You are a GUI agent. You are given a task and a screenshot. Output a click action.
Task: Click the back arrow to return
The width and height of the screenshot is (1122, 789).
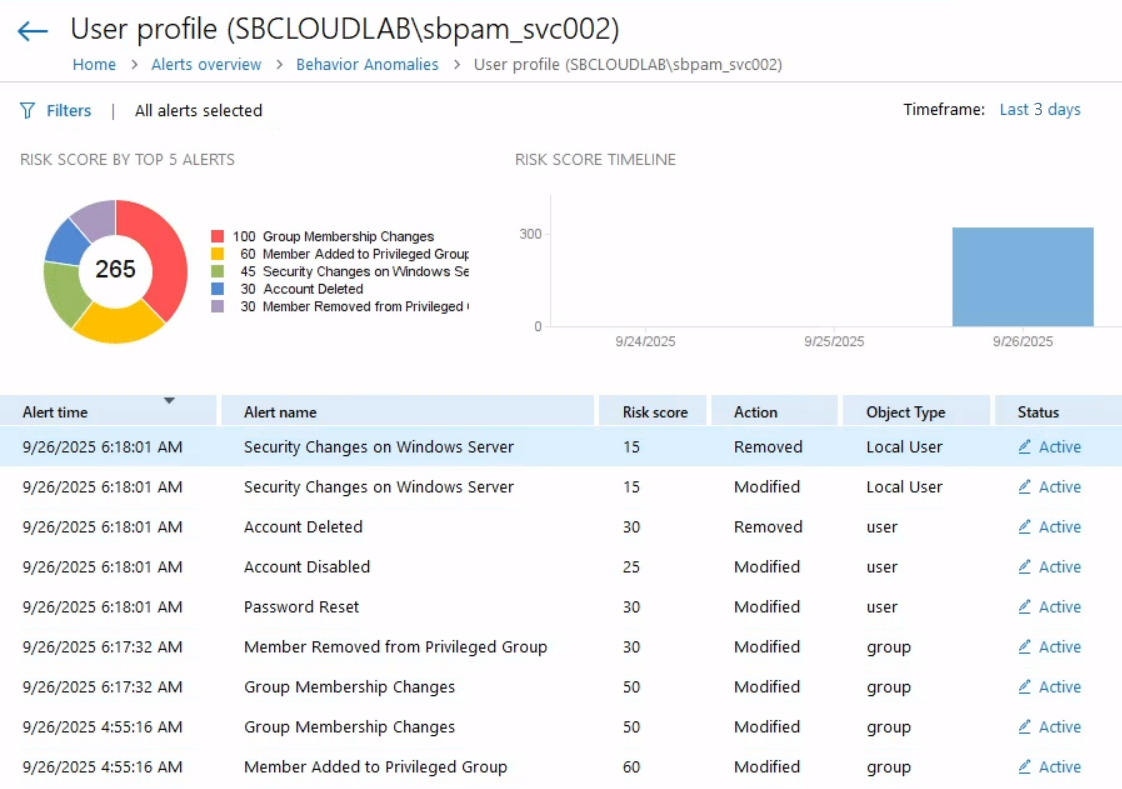click(31, 31)
